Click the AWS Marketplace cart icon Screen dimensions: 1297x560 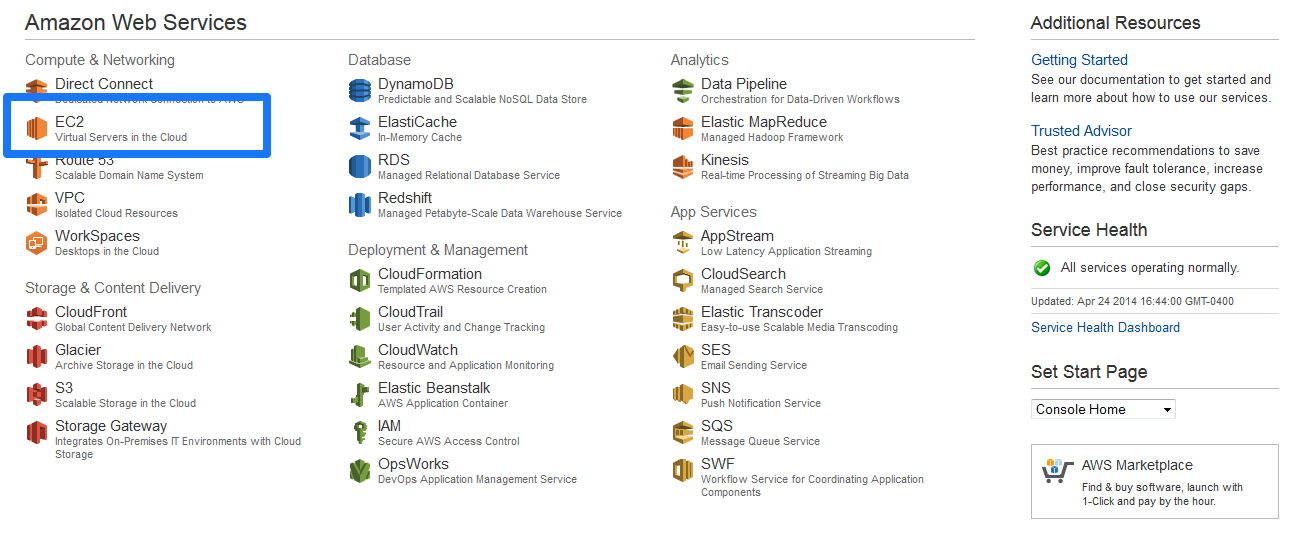point(1057,471)
